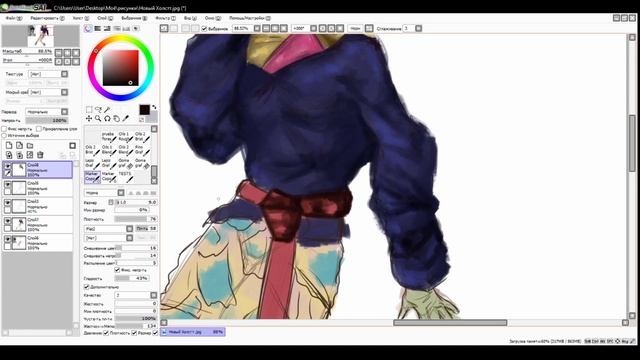Flip the canvas view horizontally
Viewport: 640px width, 360px height.
(x=369, y=28)
